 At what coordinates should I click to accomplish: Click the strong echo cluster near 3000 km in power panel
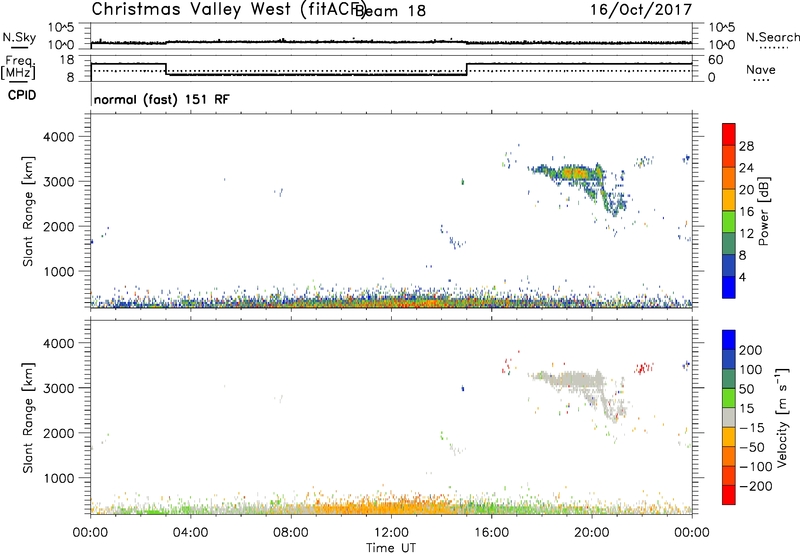(577, 174)
